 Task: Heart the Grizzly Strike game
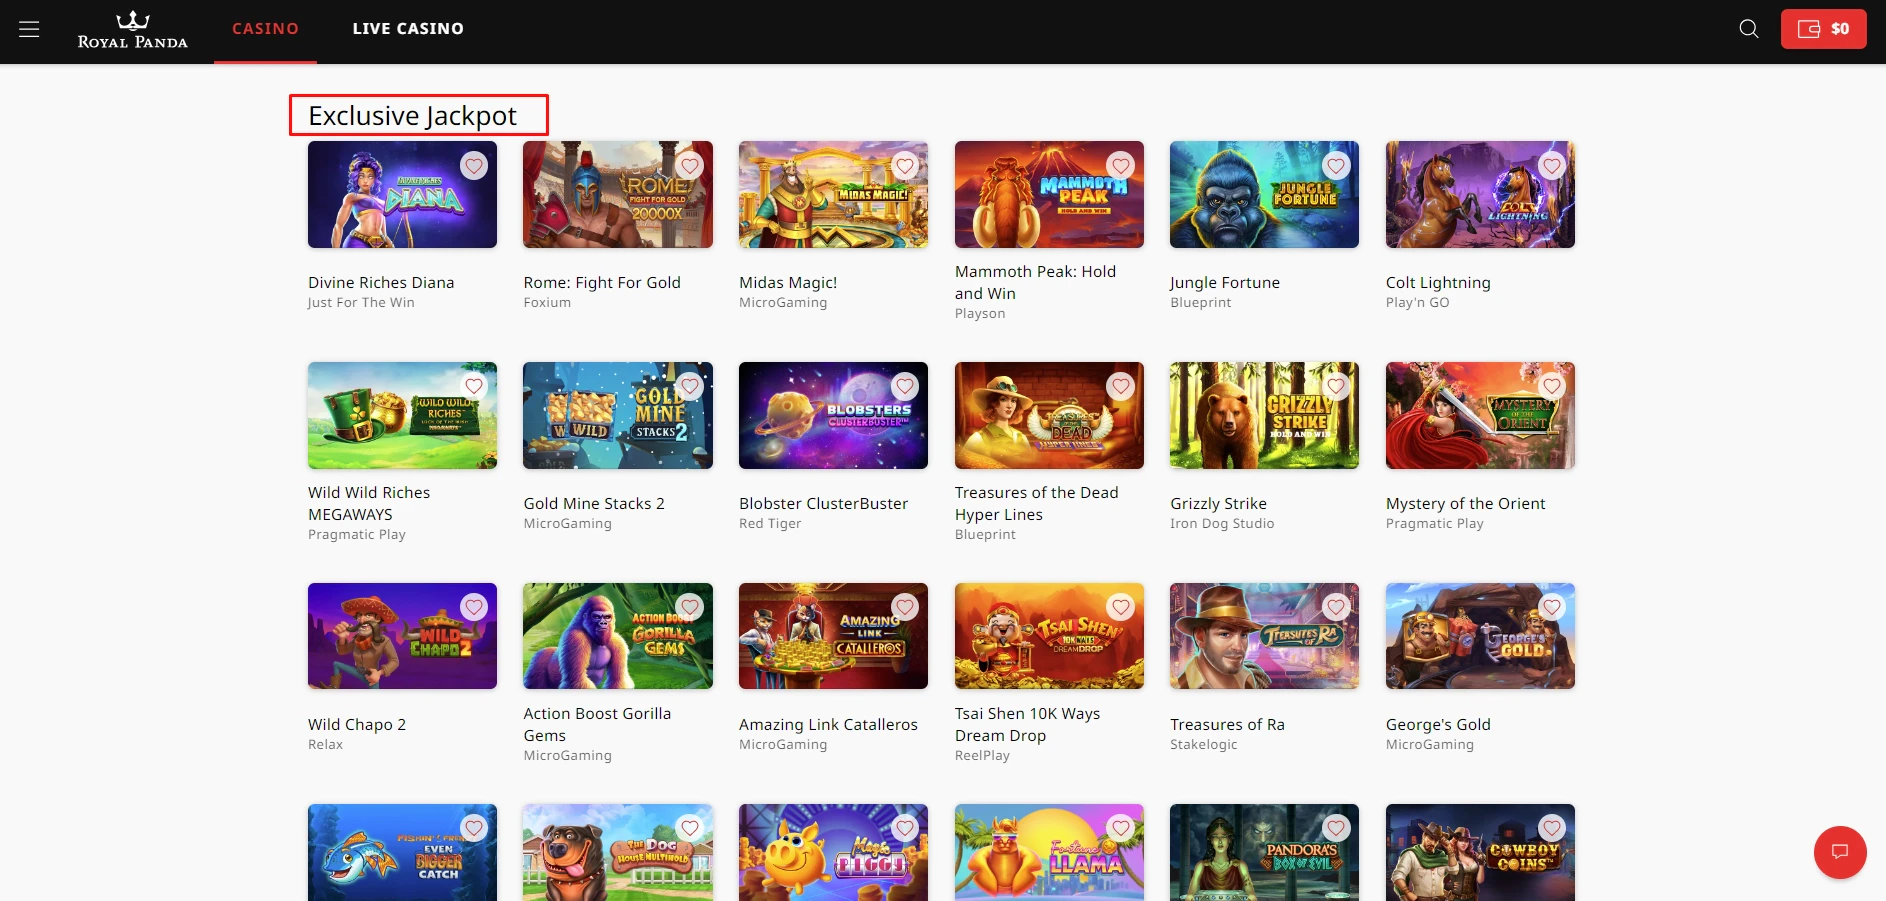pyautogui.click(x=1336, y=386)
